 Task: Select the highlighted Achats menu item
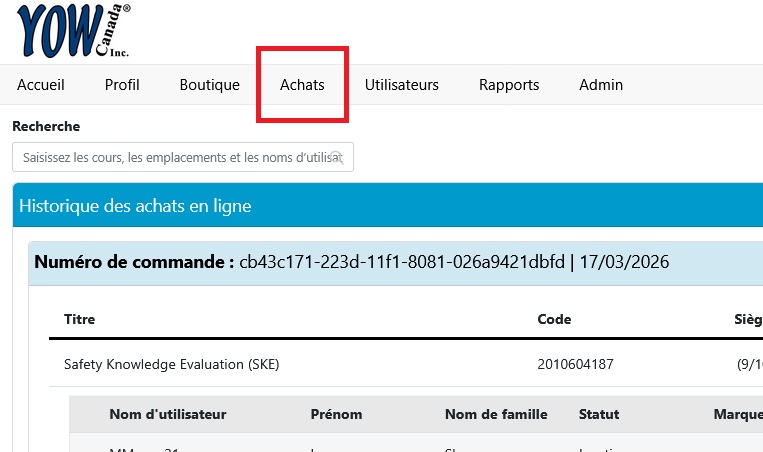(302, 85)
